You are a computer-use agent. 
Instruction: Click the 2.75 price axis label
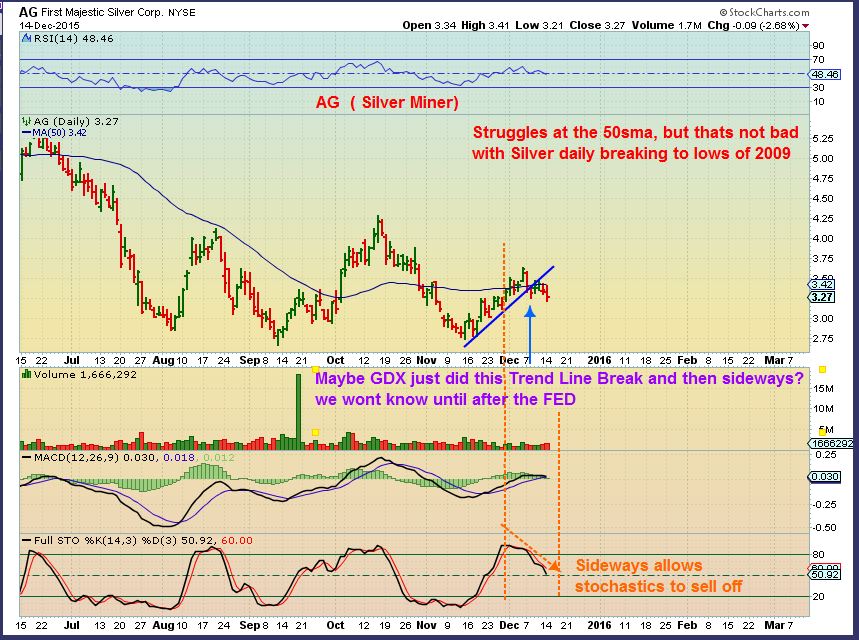[823, 339]
